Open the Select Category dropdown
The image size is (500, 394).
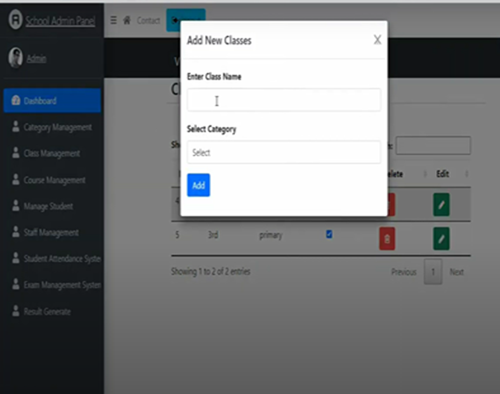pyautogui.click(x=284, y=152)
